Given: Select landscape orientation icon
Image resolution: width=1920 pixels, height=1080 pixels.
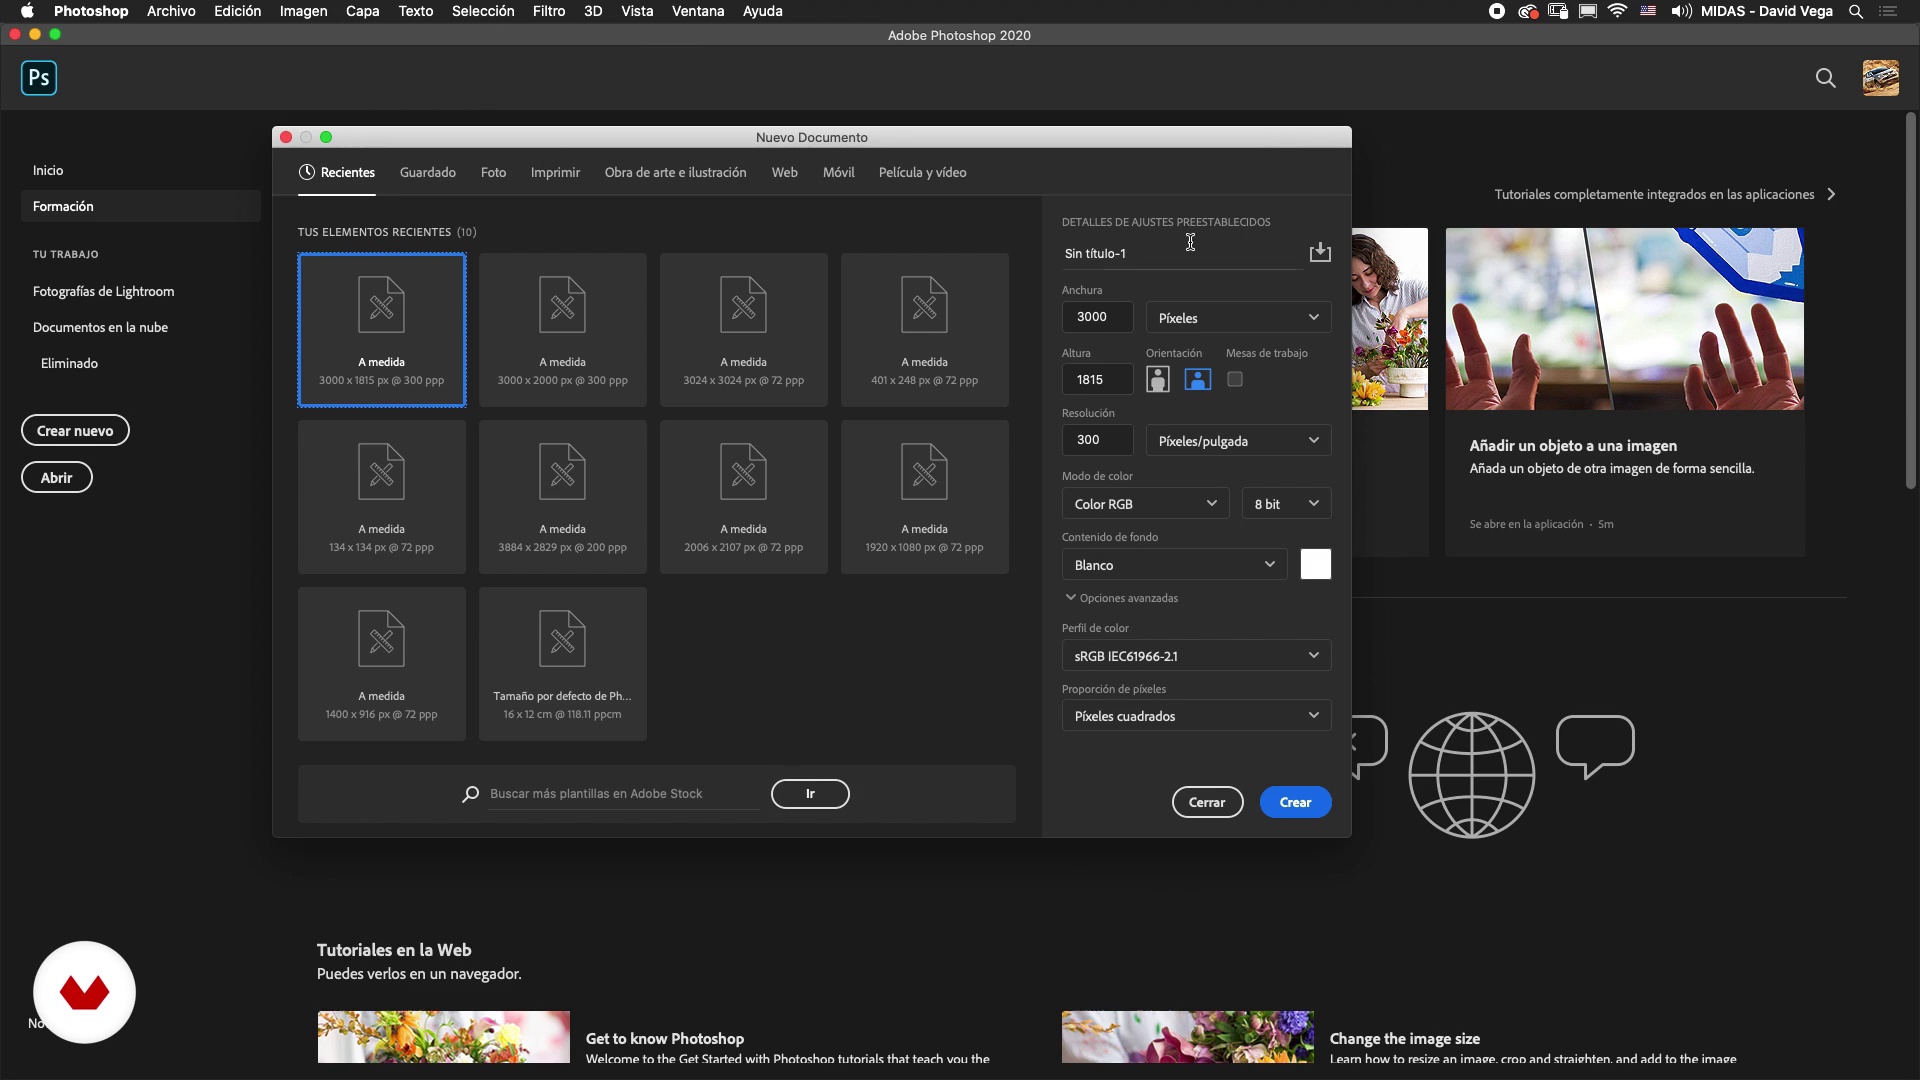Looking at the screenshot, I should [1198, 379].
